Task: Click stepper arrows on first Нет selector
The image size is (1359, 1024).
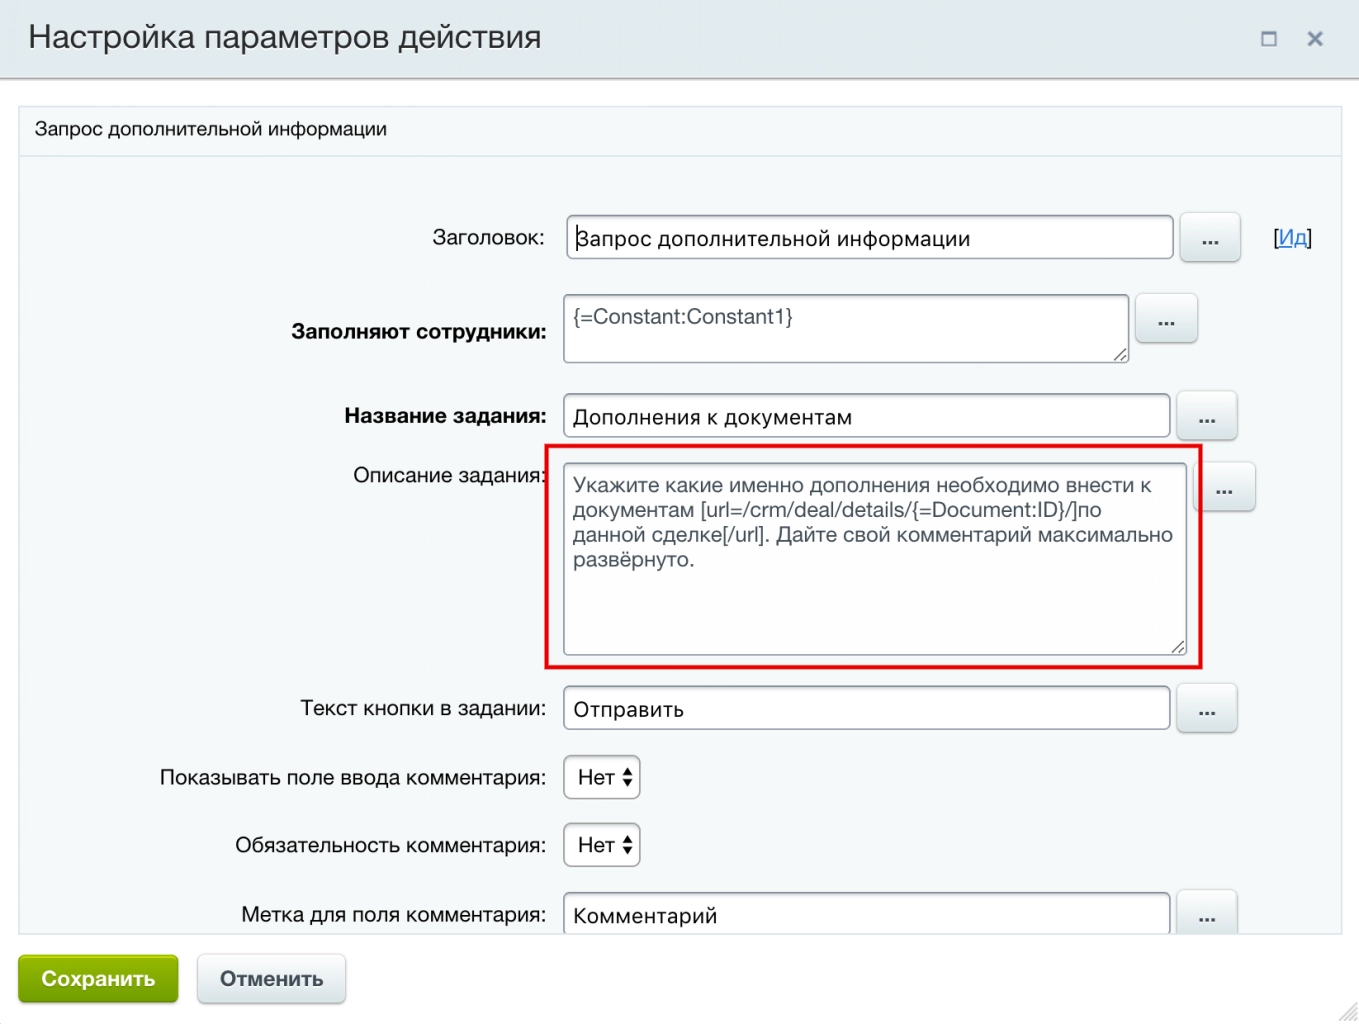Action: [x=626, y=777]
